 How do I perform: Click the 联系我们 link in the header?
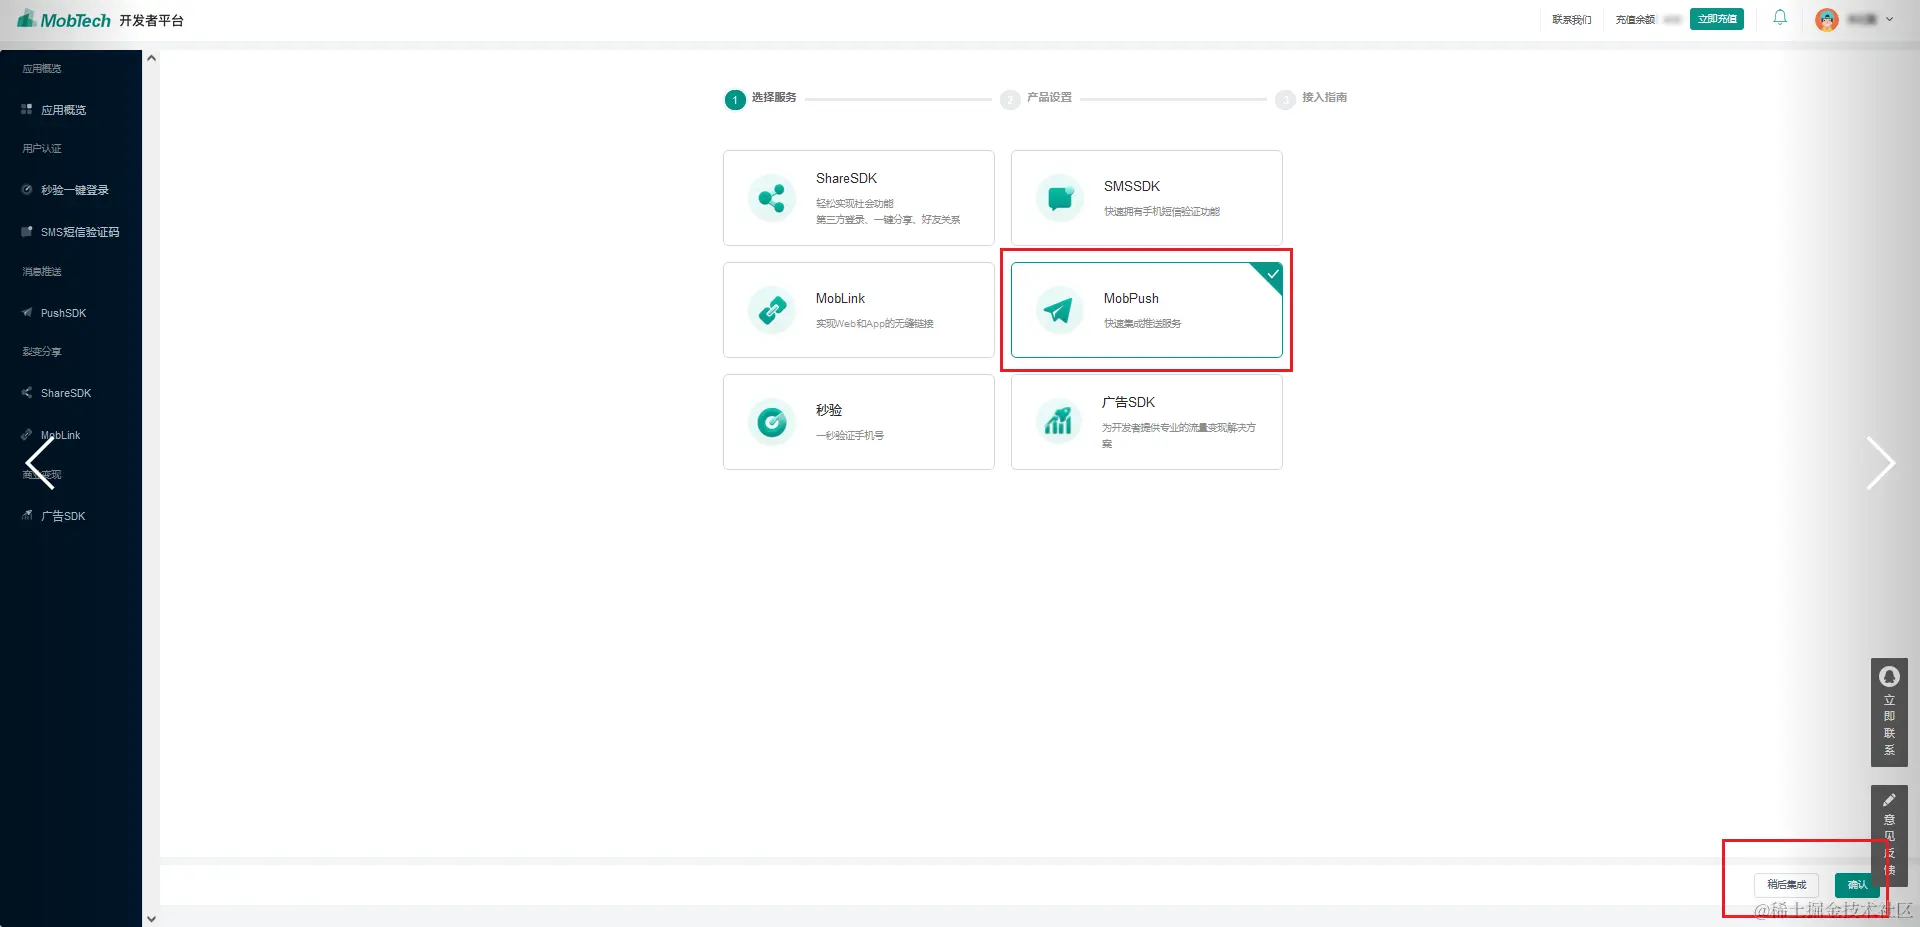(1572, 20)
